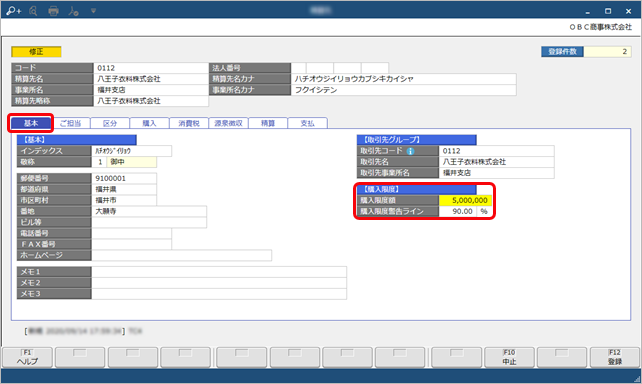Click the 取引先事業所名 field
The width and height of the screenshot is (642, 384).
point(497,173)
